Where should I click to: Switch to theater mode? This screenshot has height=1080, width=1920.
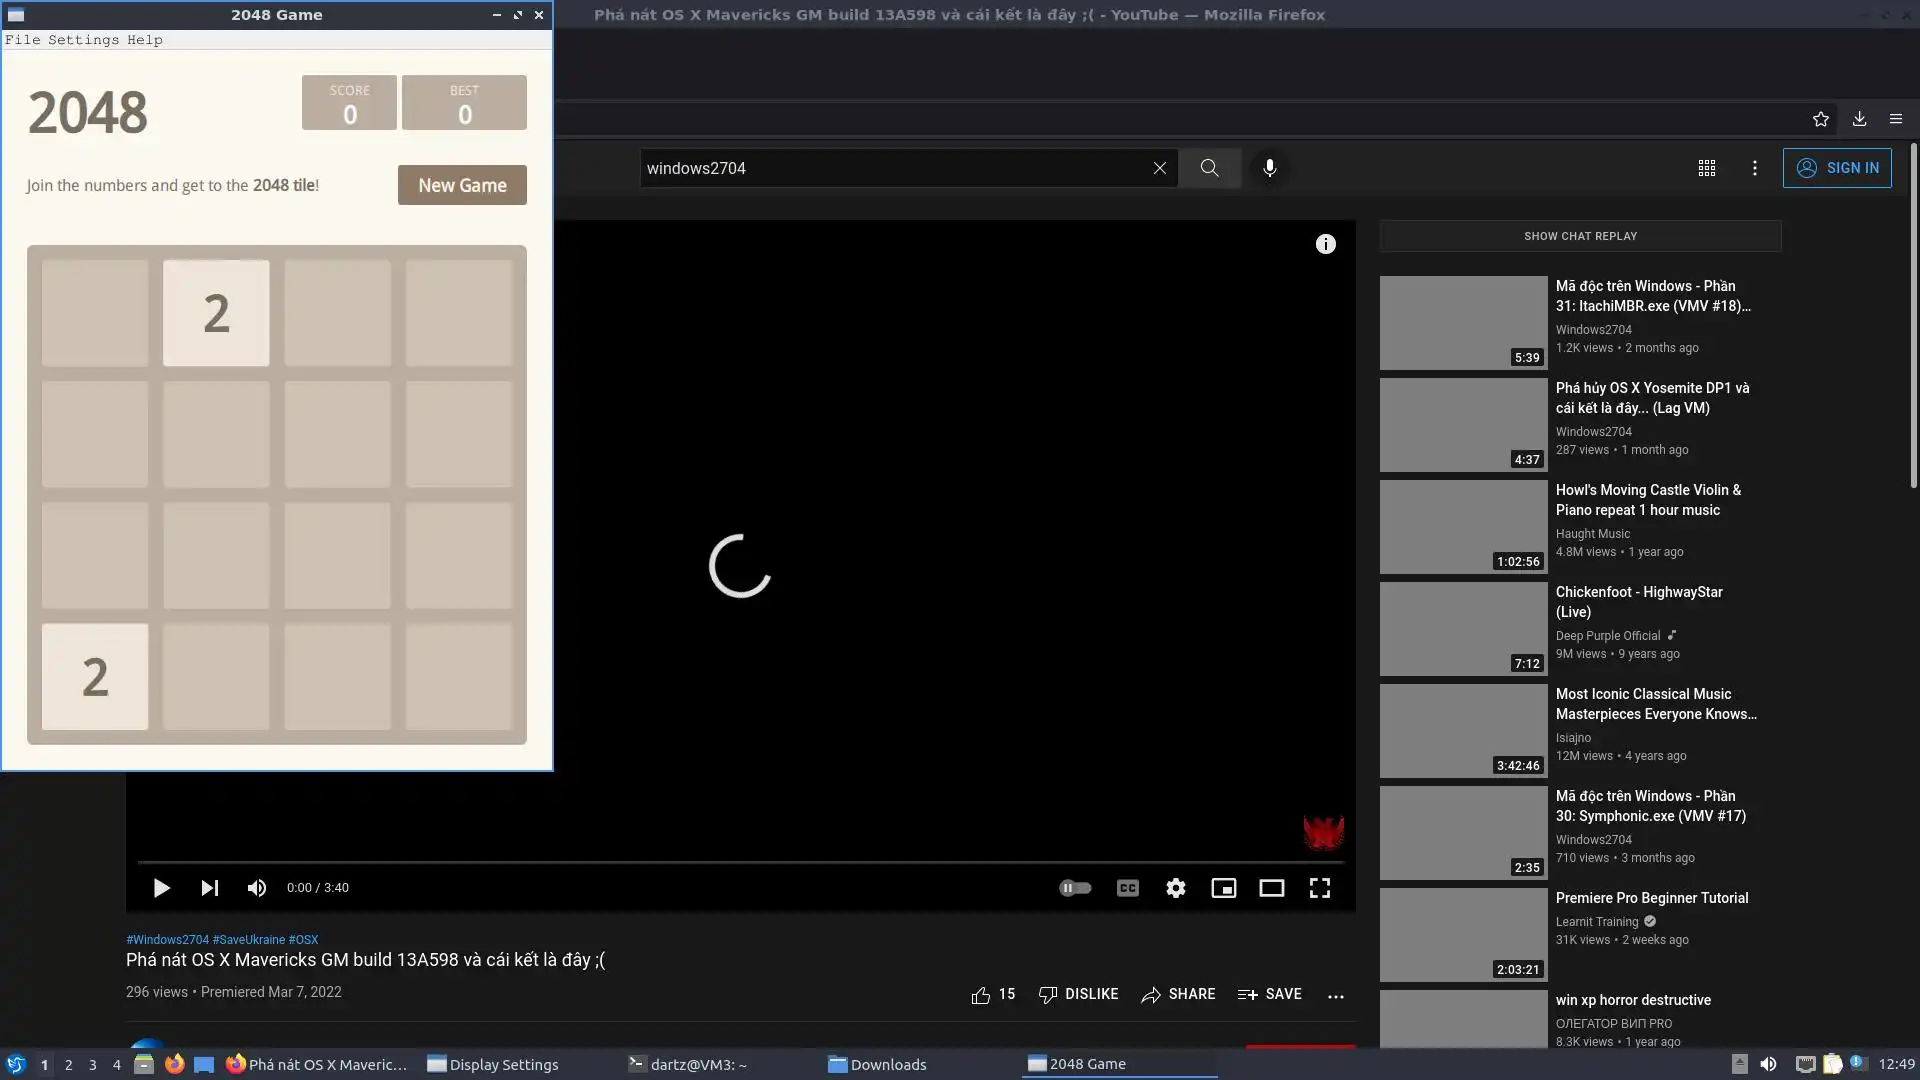coord(1271,888)
